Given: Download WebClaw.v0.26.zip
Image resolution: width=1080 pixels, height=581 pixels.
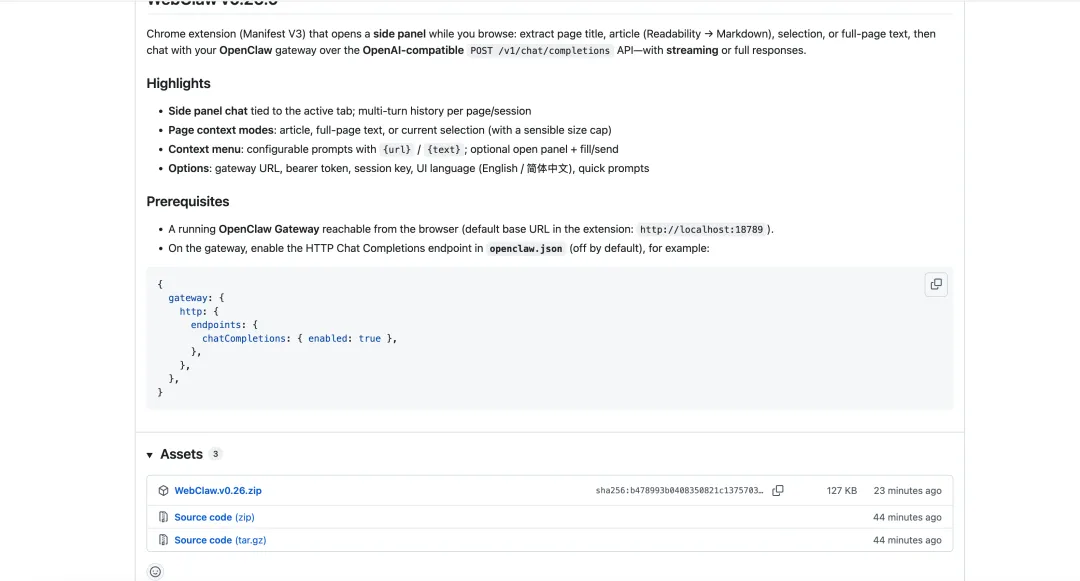Looking at the screenshot, I should pyautogui.click(x=218, y=491).
